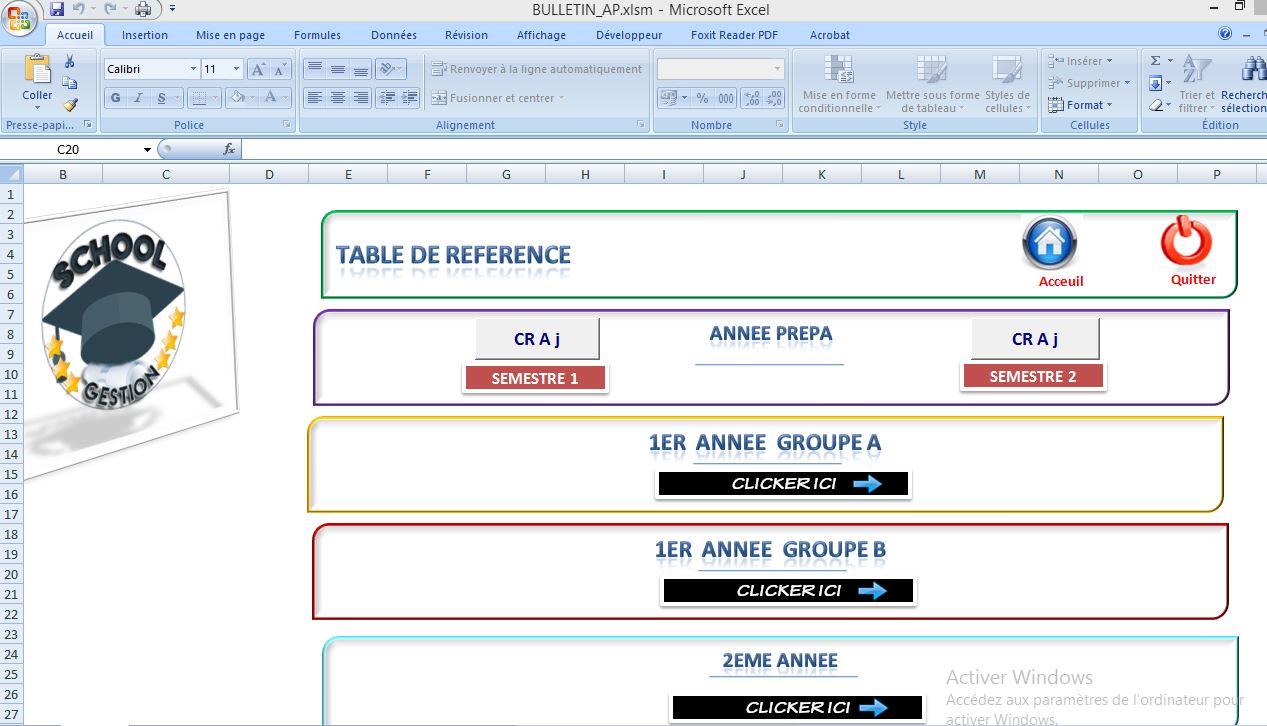Viewport: 1267px width, 726px height.
Task: Open the Développeur ribbon tab
Action: (x=628, y=34)
